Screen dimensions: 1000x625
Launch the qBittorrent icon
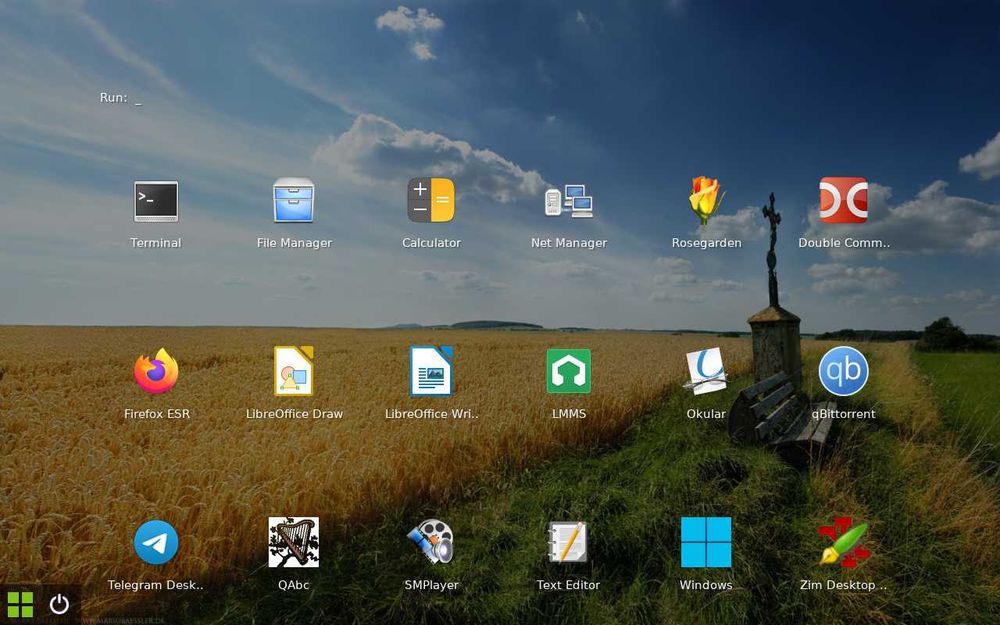[844, 371]
